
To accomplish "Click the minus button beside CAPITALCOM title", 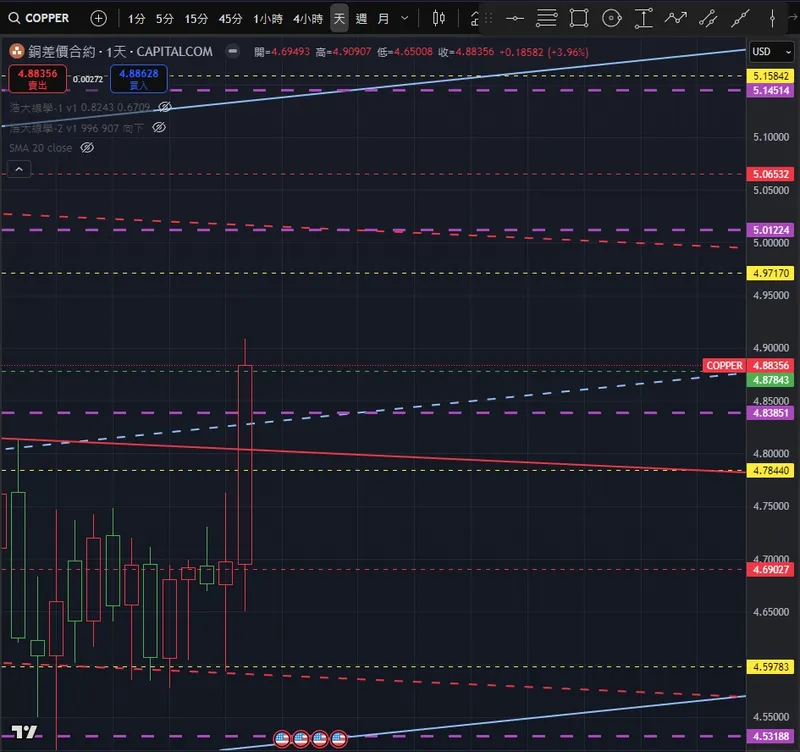I will [x=233, y=52].
